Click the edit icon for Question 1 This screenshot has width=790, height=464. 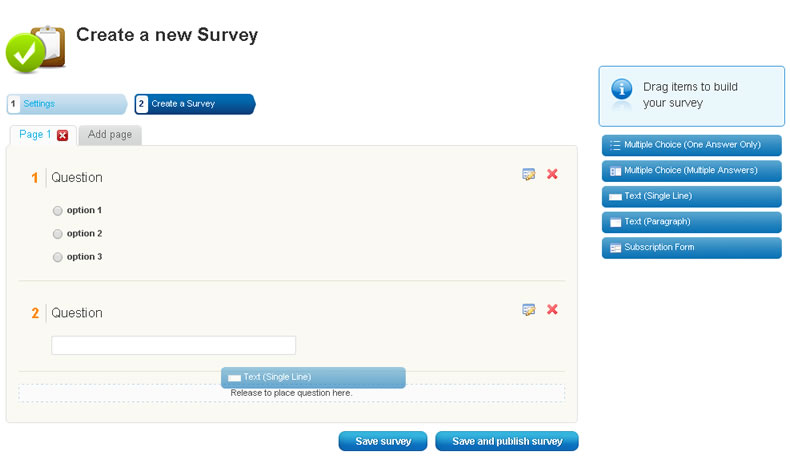click(x=529, y=174)
